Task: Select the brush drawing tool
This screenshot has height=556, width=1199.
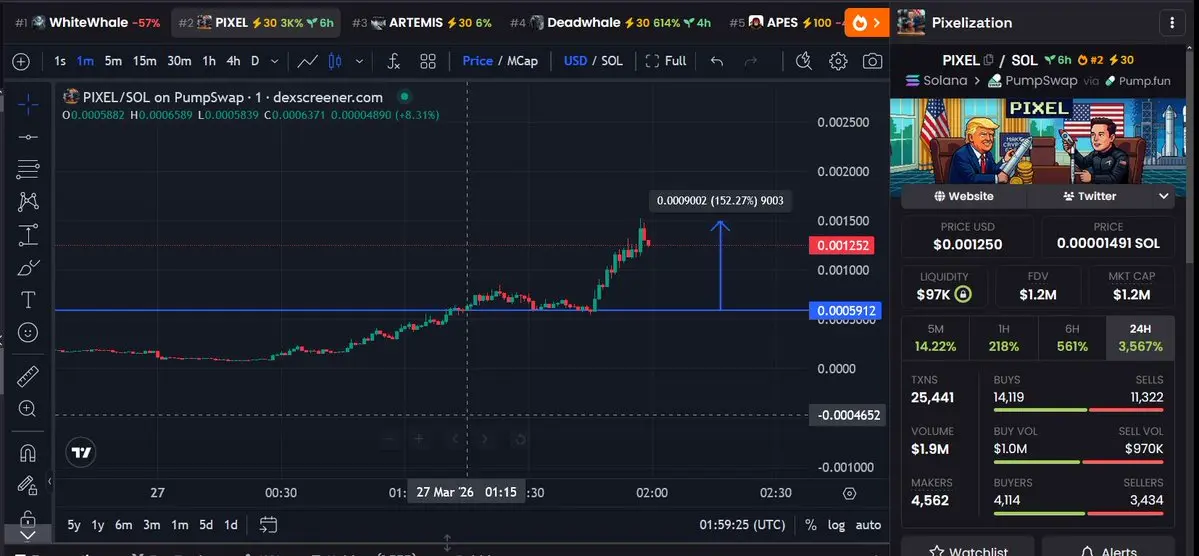Action: click(x=28, y=268)
